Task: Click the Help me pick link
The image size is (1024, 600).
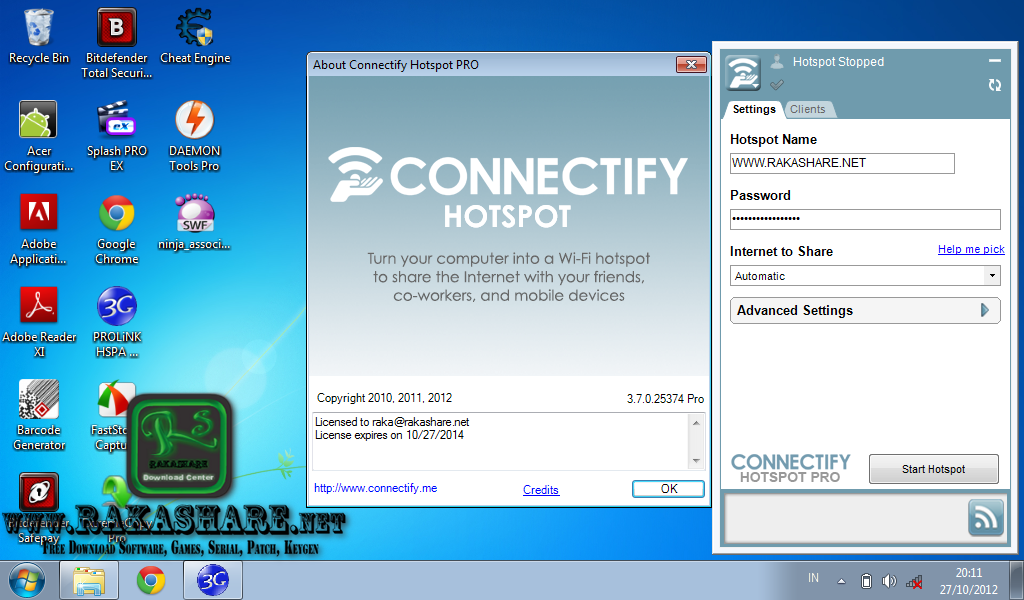Action: (971, 249)
